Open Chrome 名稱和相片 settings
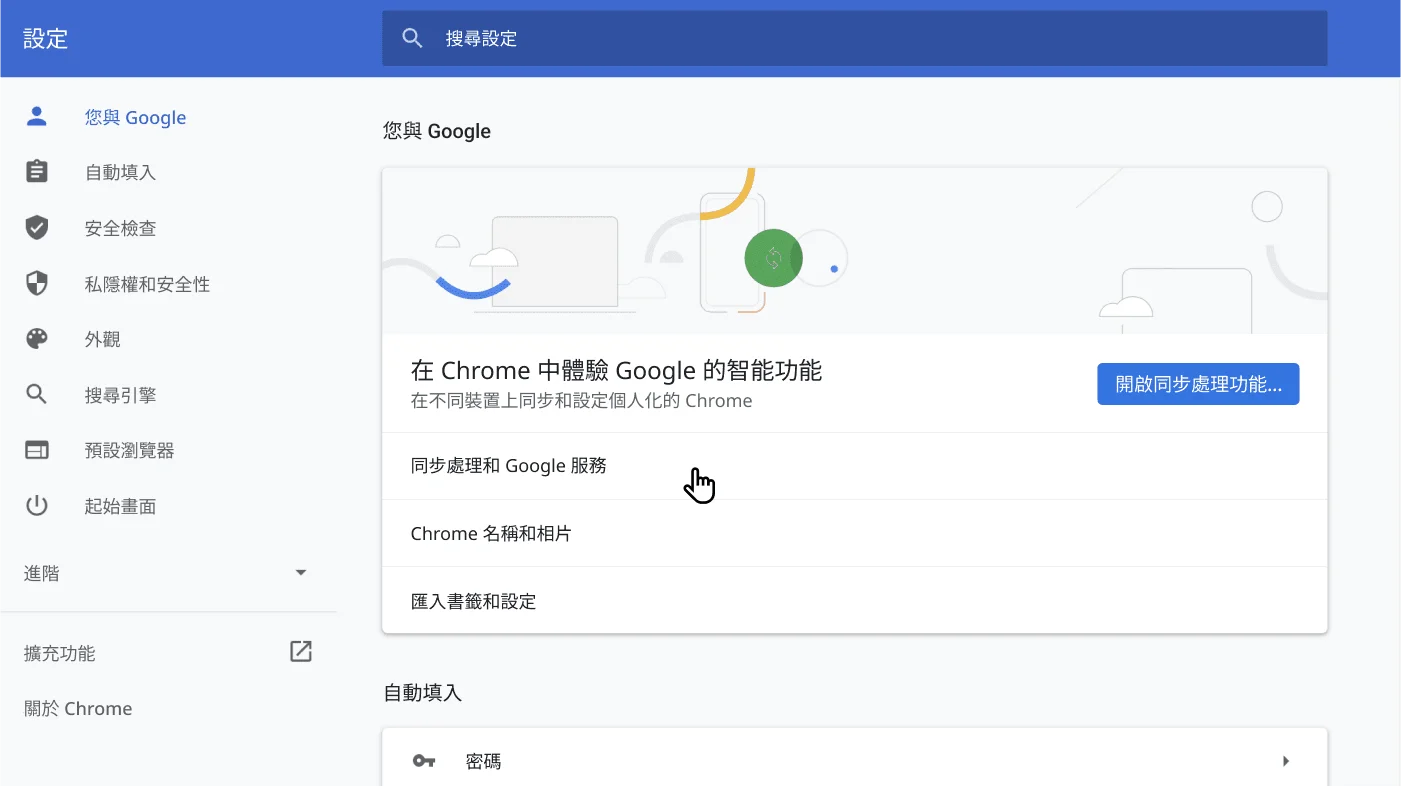 [490, 533]
